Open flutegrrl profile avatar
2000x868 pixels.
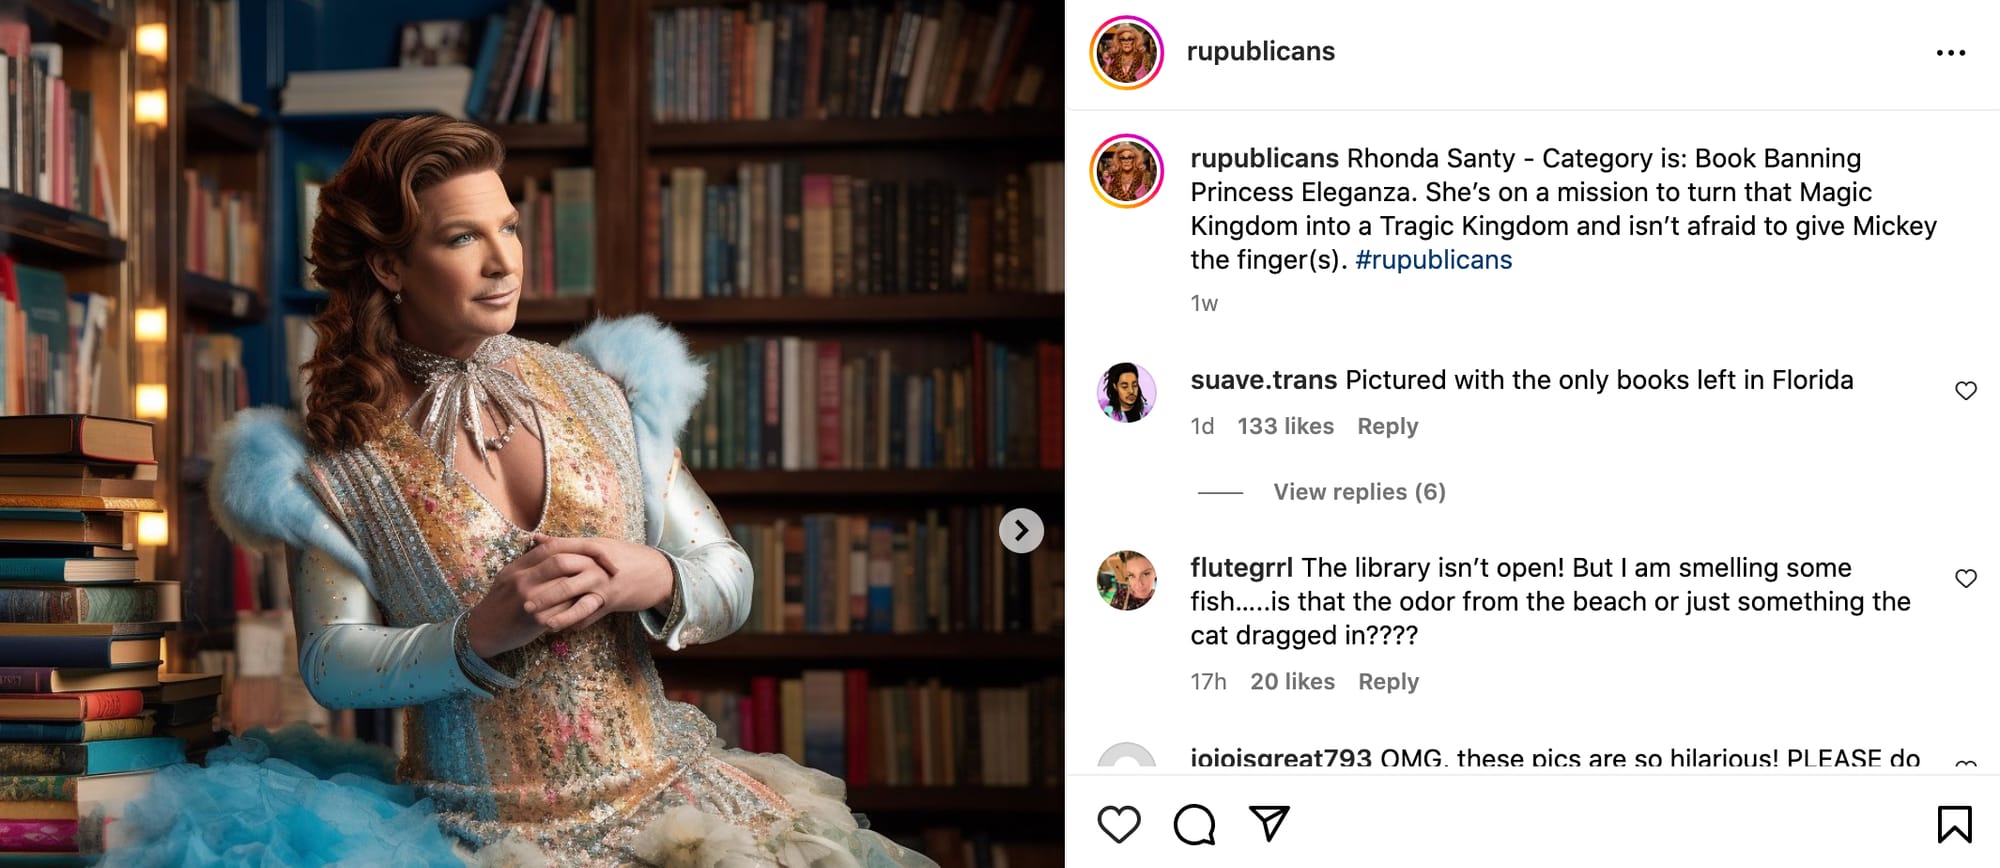pyautogui.click(x=1127, y=580)
